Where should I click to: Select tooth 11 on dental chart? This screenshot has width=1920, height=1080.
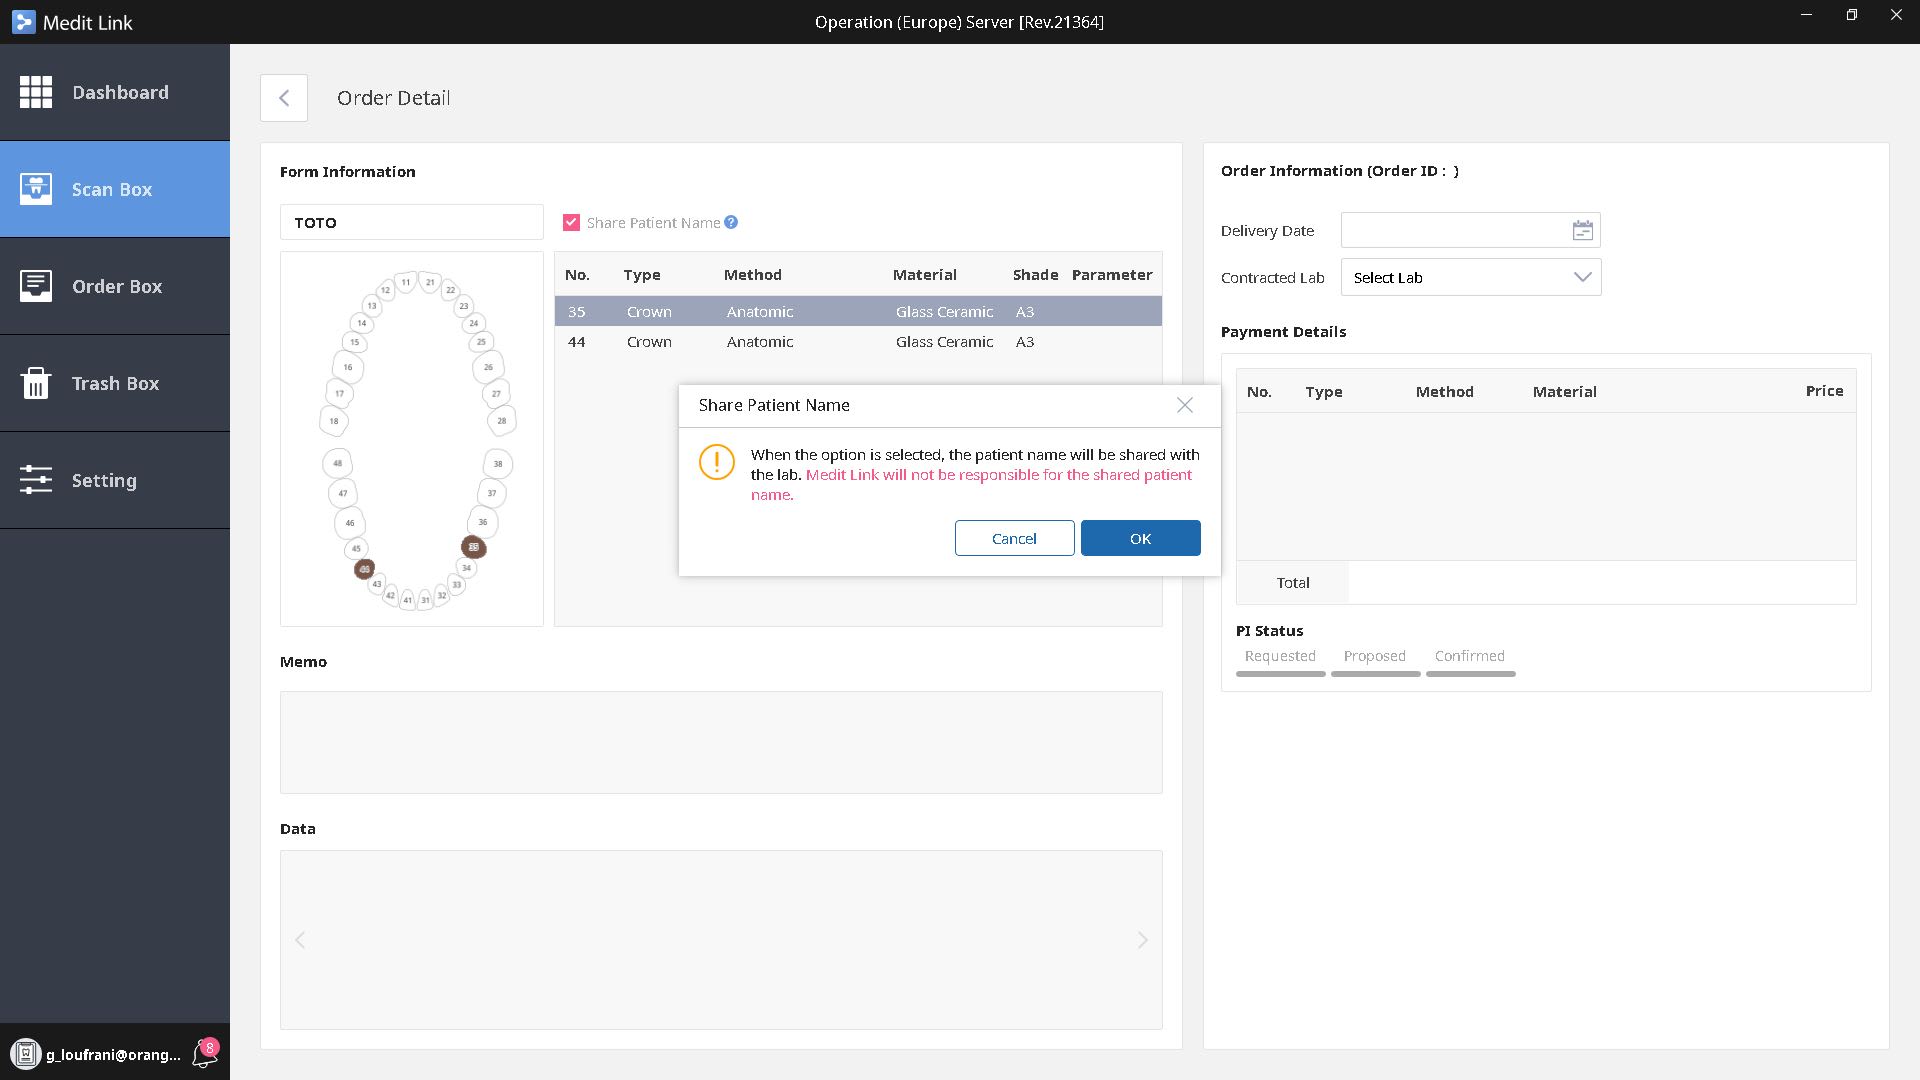(x=406, y=282)
